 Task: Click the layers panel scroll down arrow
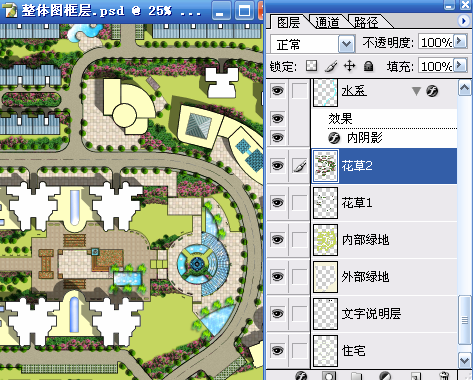pyautogui.click(x=465, y=360)
